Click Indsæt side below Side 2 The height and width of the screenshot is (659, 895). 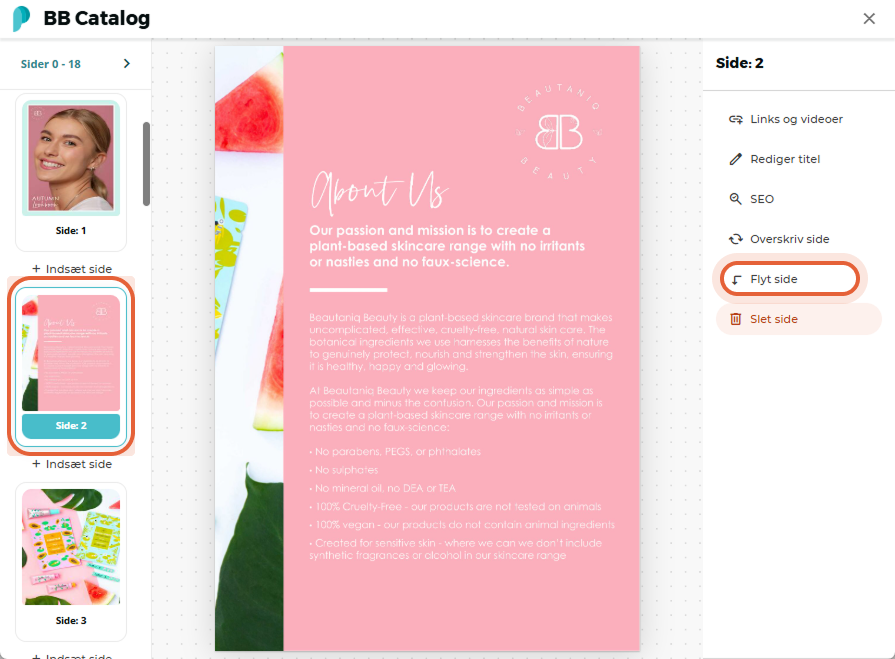(72, 464)
